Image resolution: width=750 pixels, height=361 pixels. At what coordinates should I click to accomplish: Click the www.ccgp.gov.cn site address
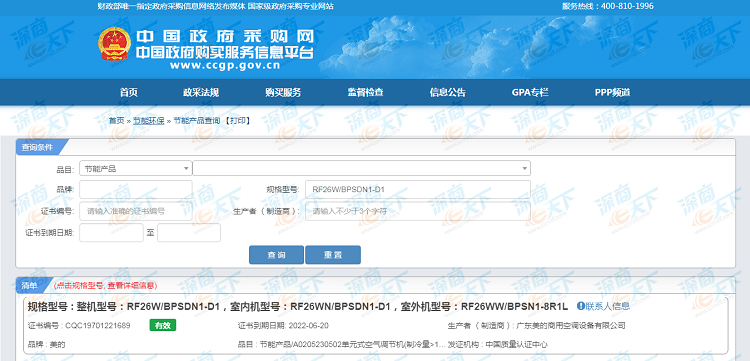pyautogui.click(x=225, y=66)
